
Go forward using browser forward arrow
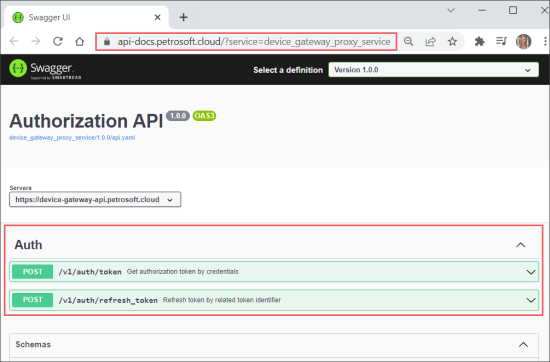(x=36, y=41)
